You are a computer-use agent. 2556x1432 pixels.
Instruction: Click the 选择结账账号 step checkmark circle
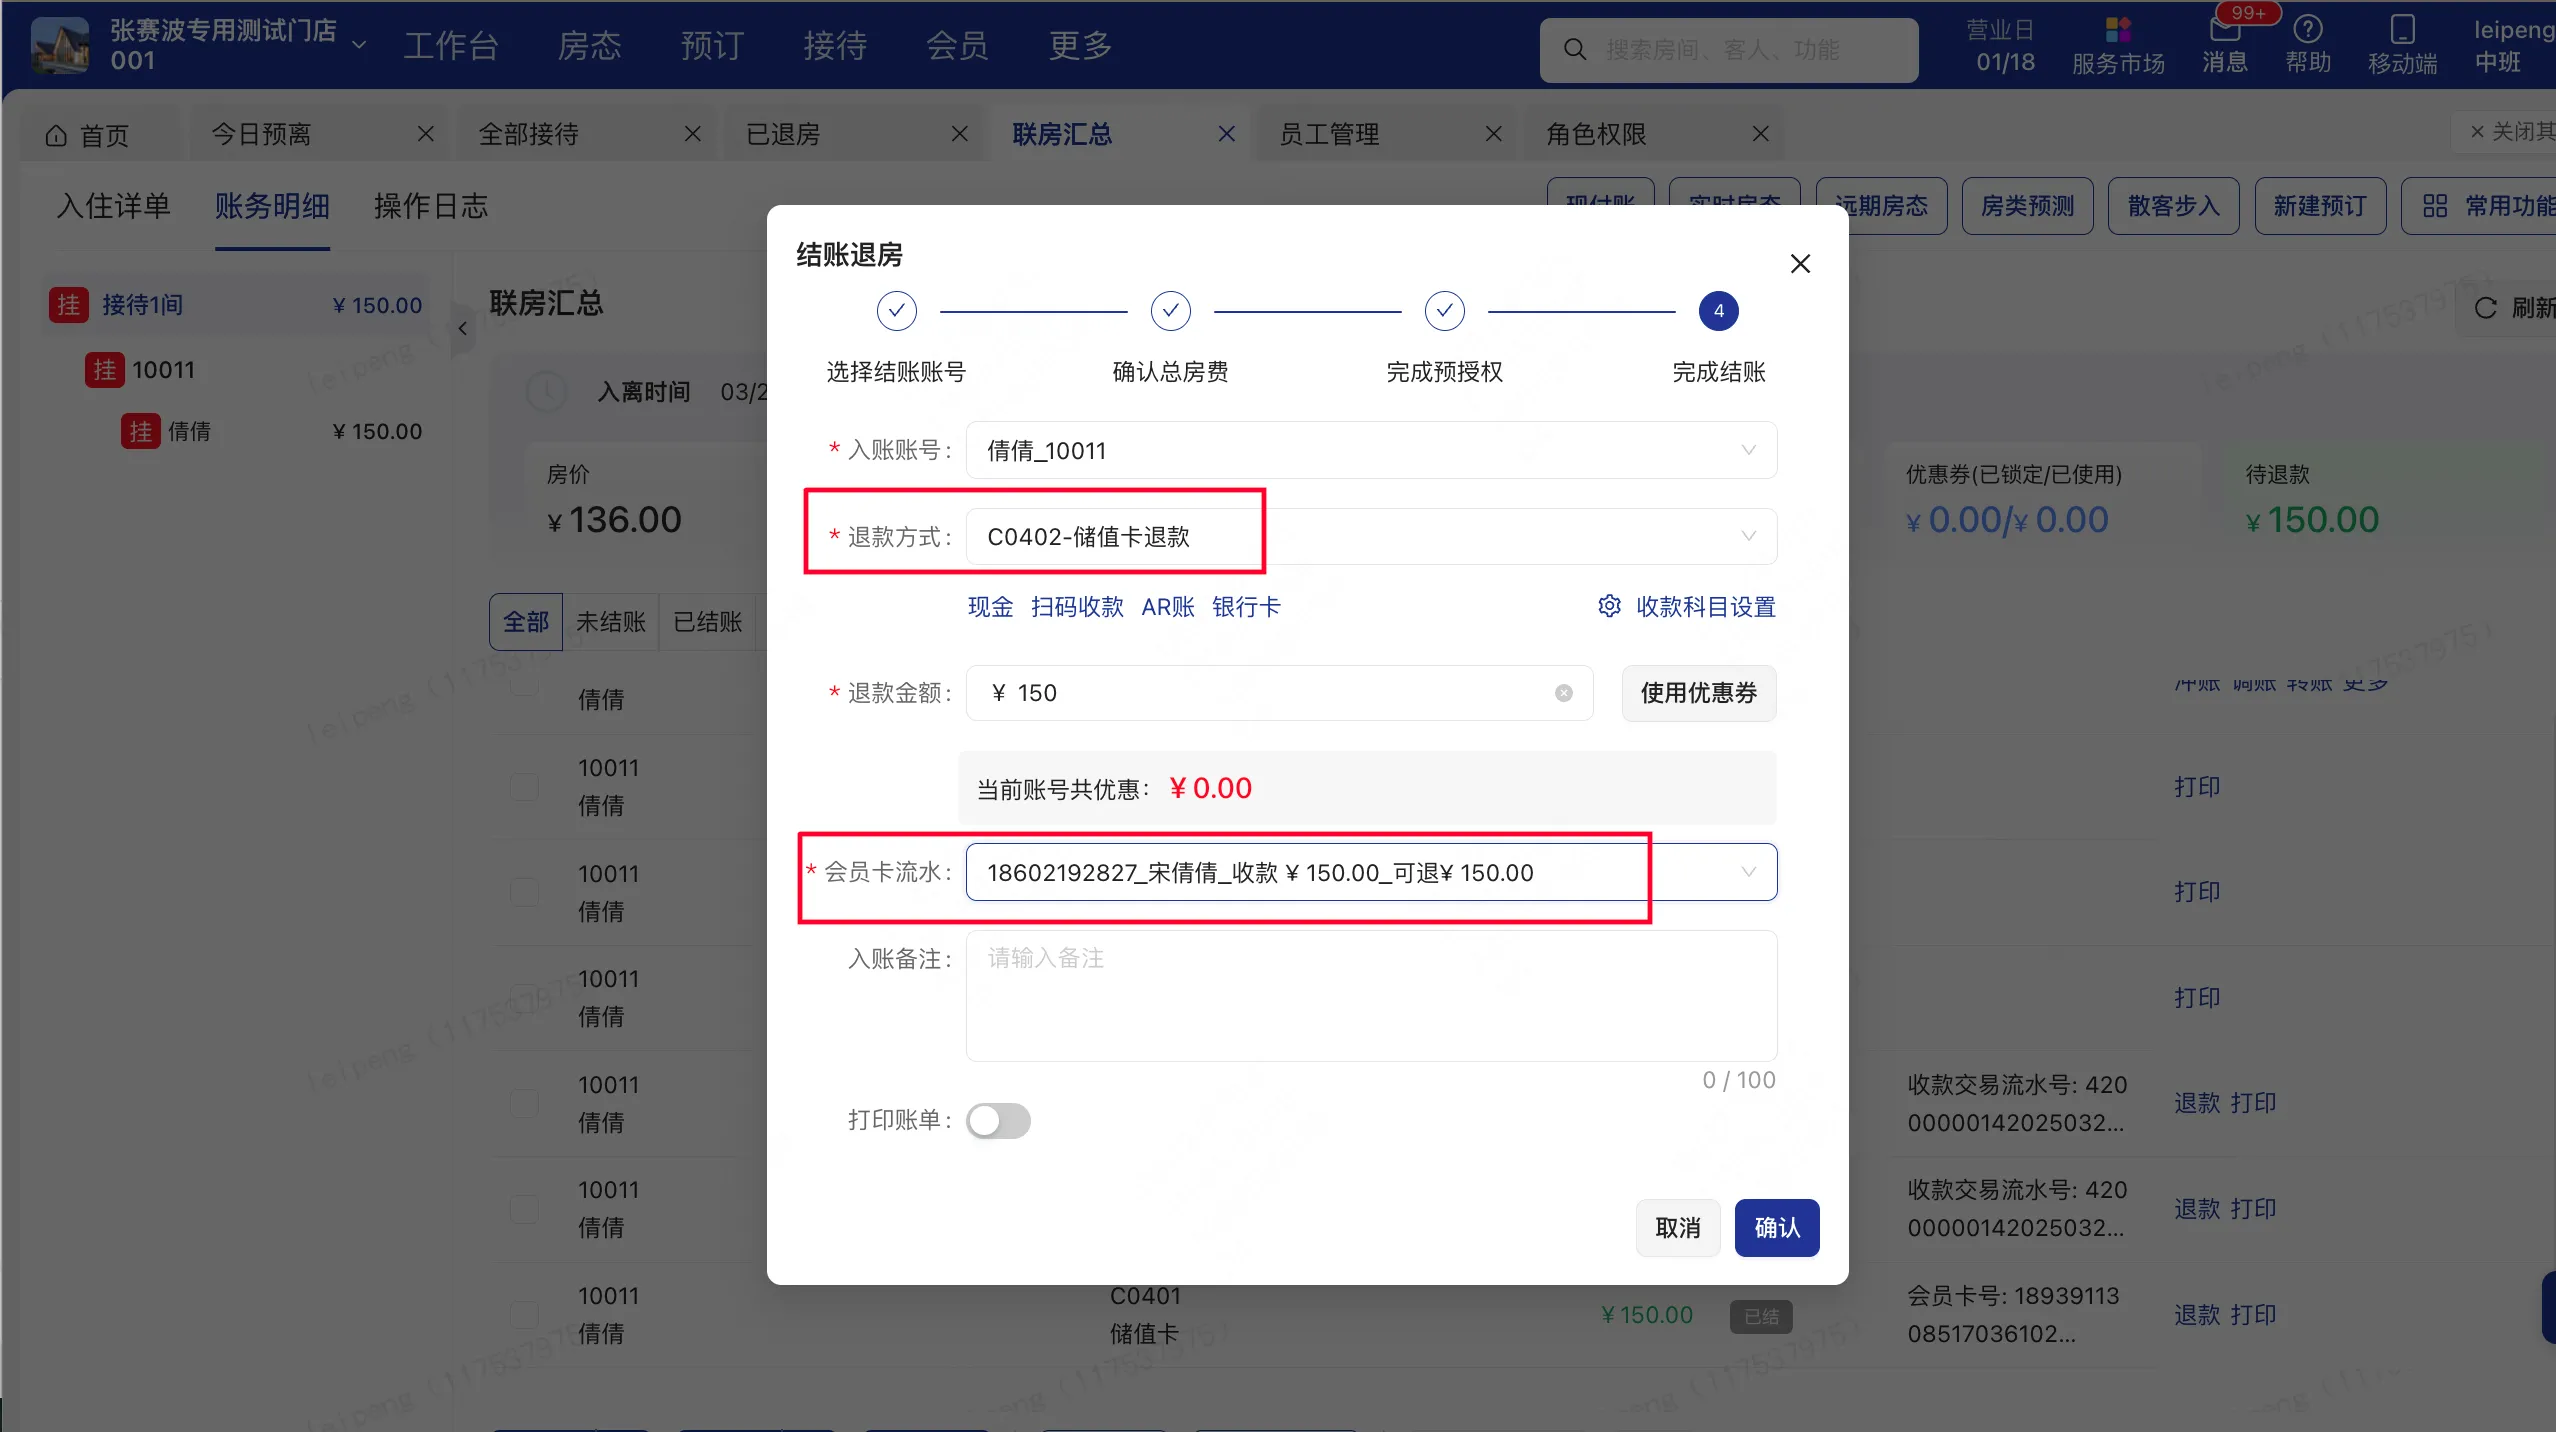(896, 311)
